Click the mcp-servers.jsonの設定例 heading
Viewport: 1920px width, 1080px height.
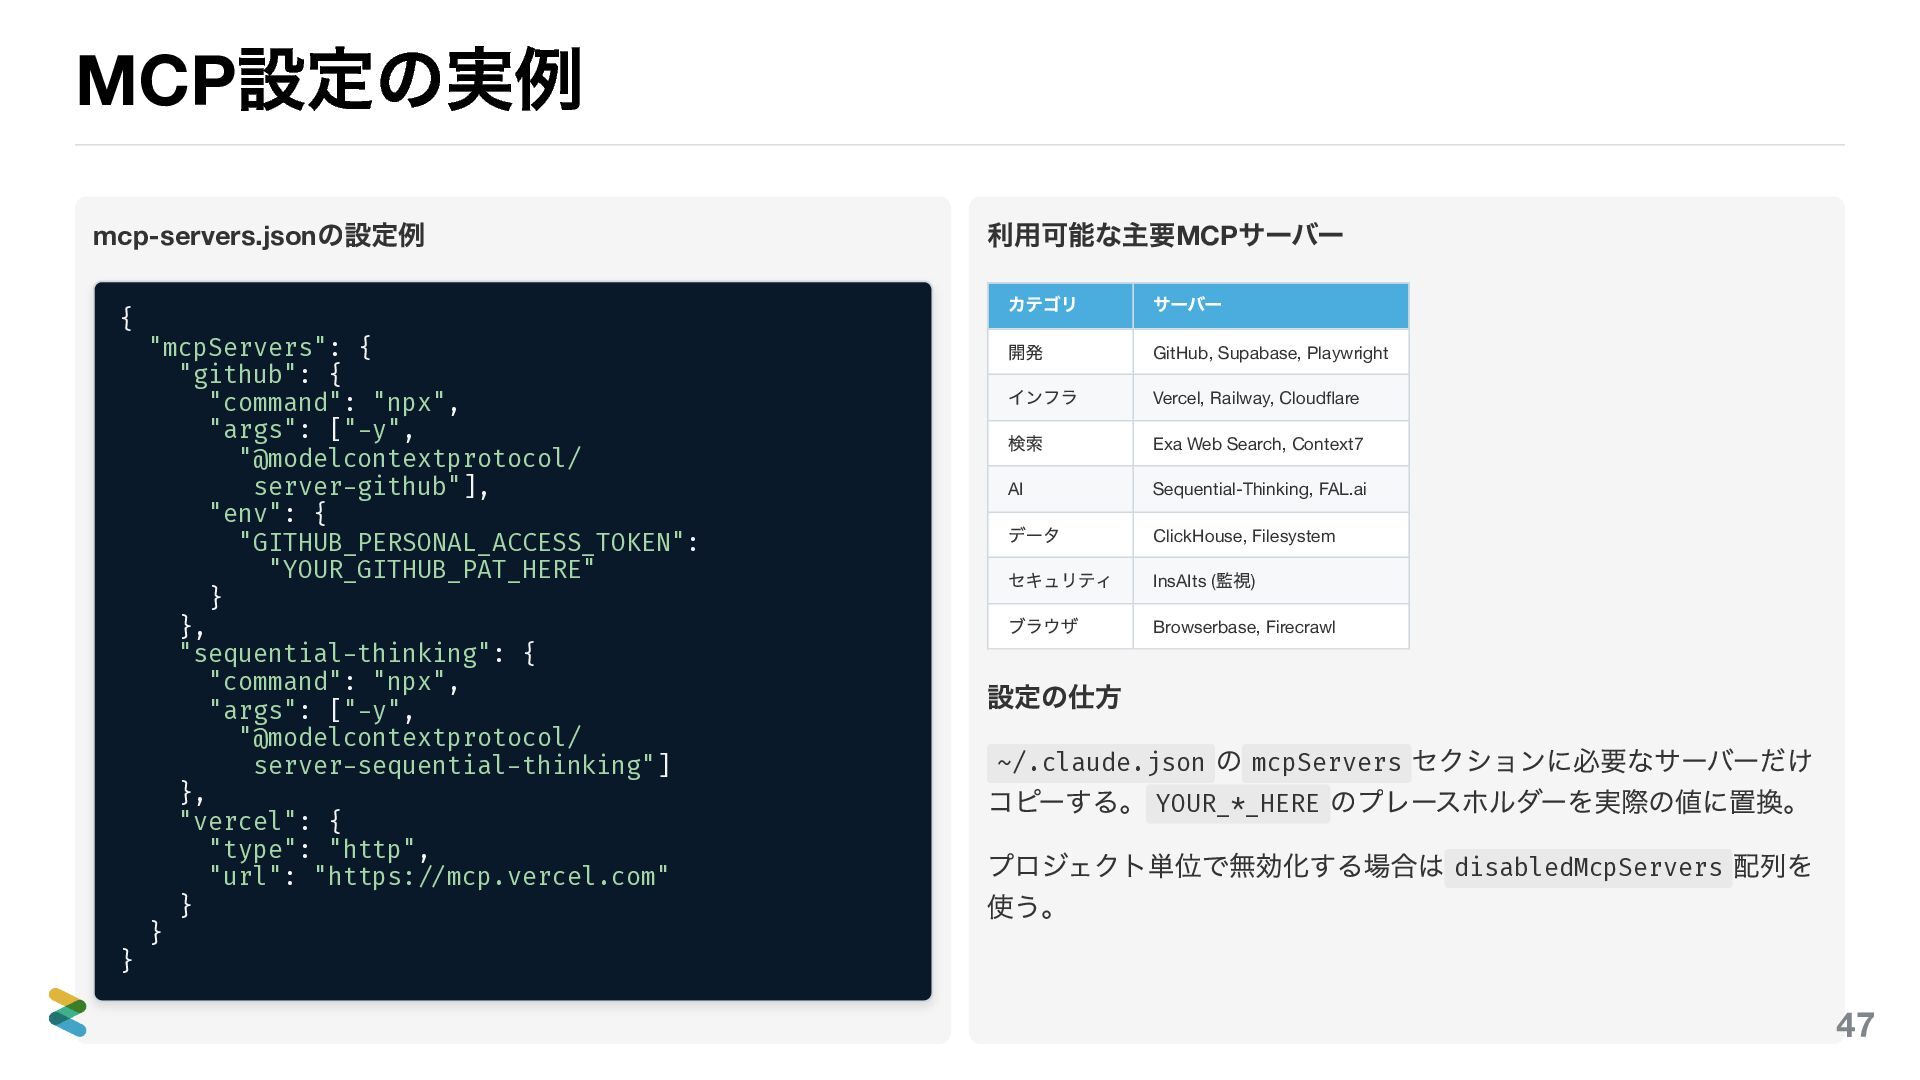pos(258,236)
